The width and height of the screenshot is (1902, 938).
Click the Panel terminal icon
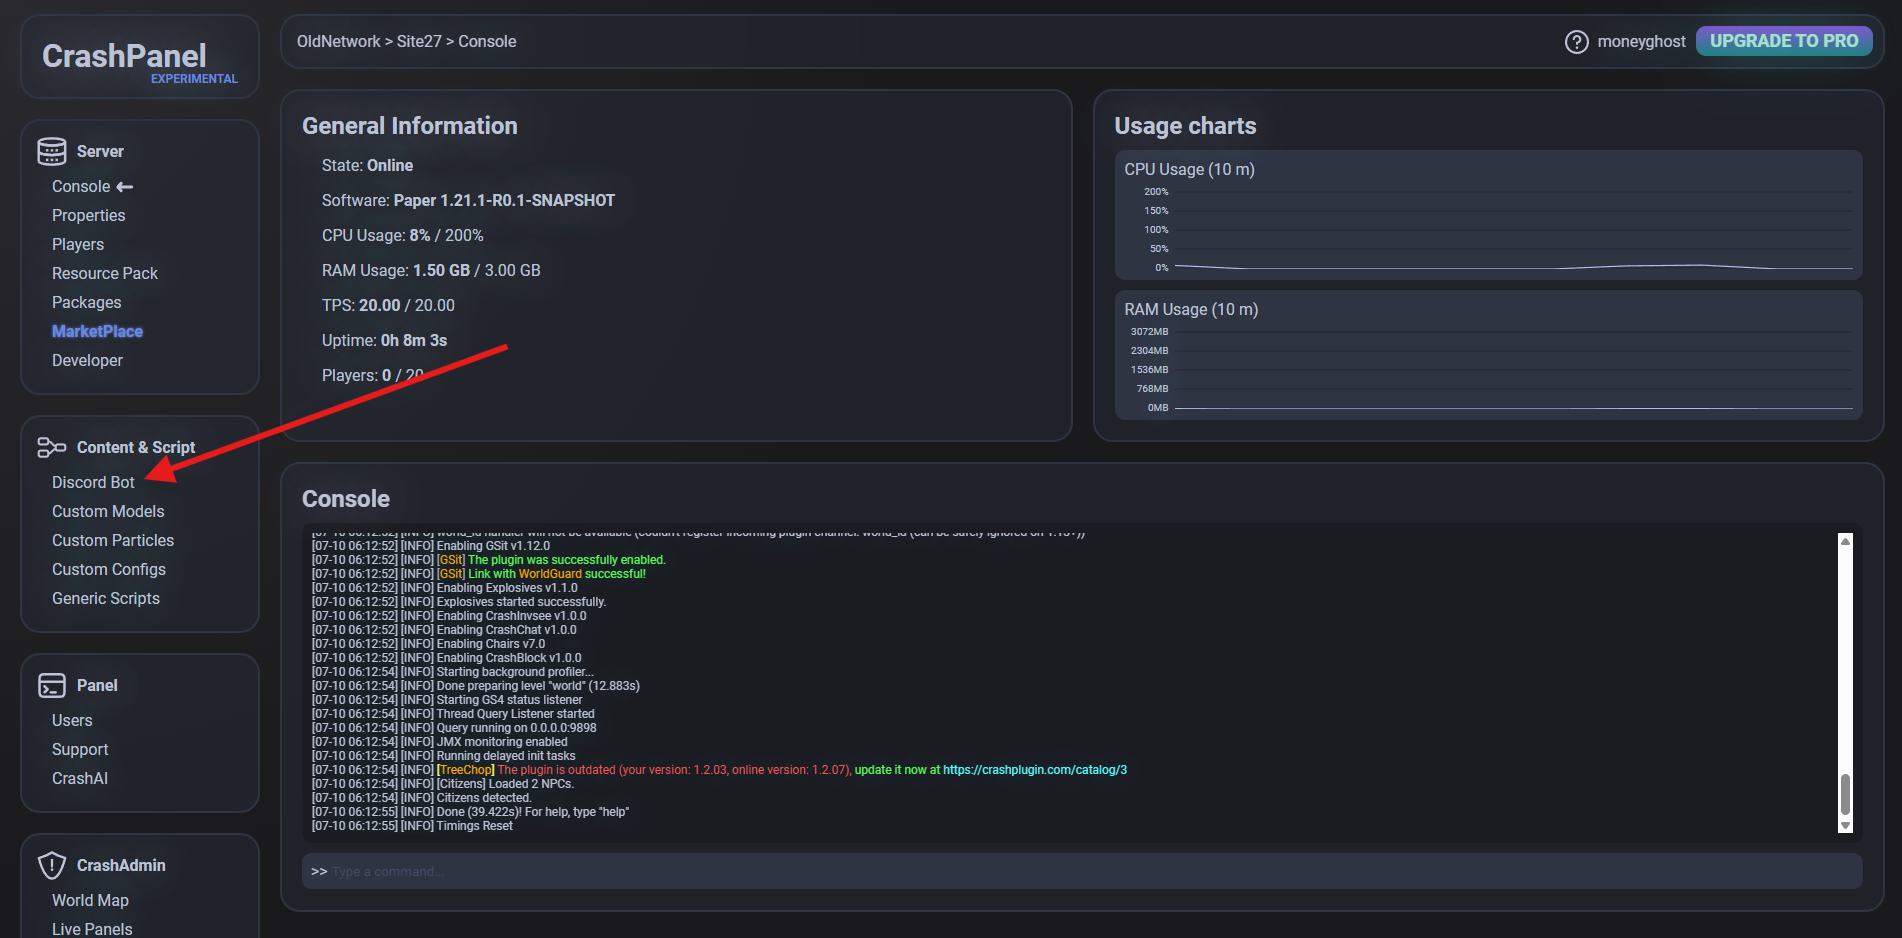tap(52, 685)
